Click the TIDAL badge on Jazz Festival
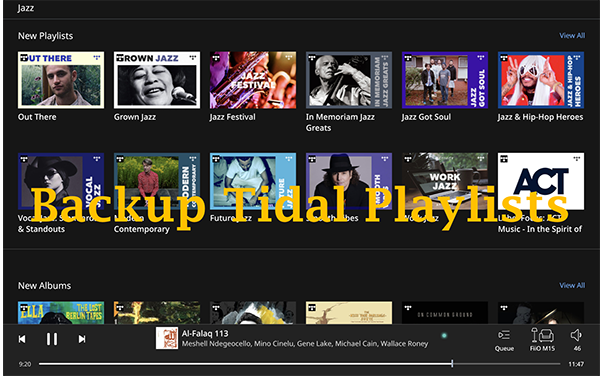 (216, 58)
